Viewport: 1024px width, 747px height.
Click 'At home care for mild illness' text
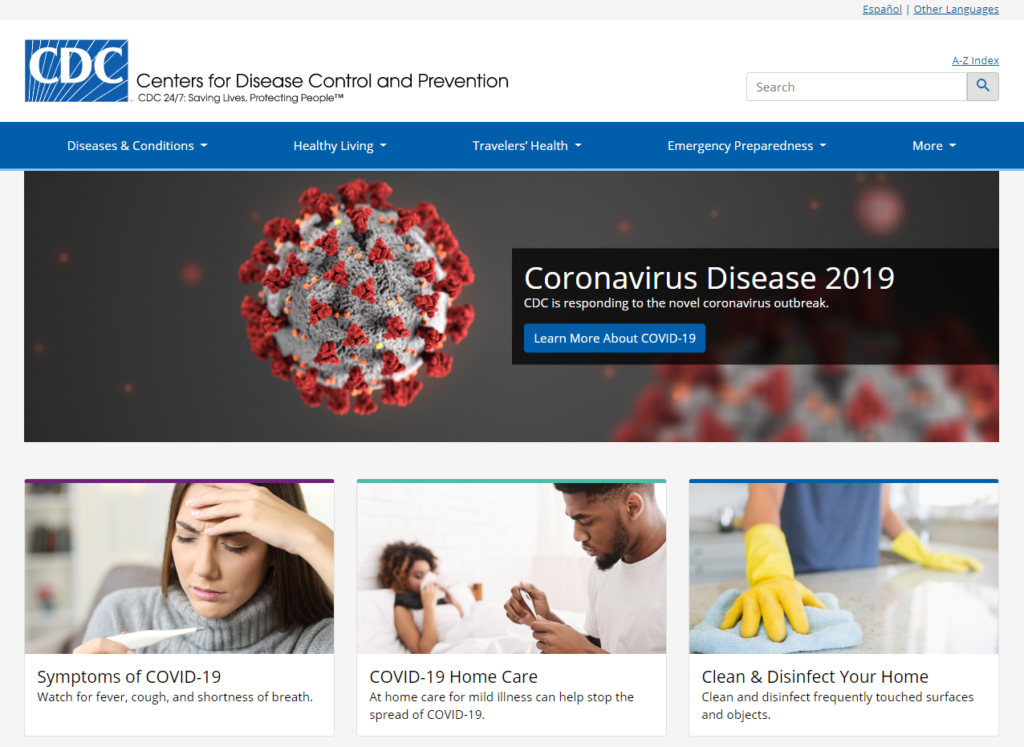(501, 705)
